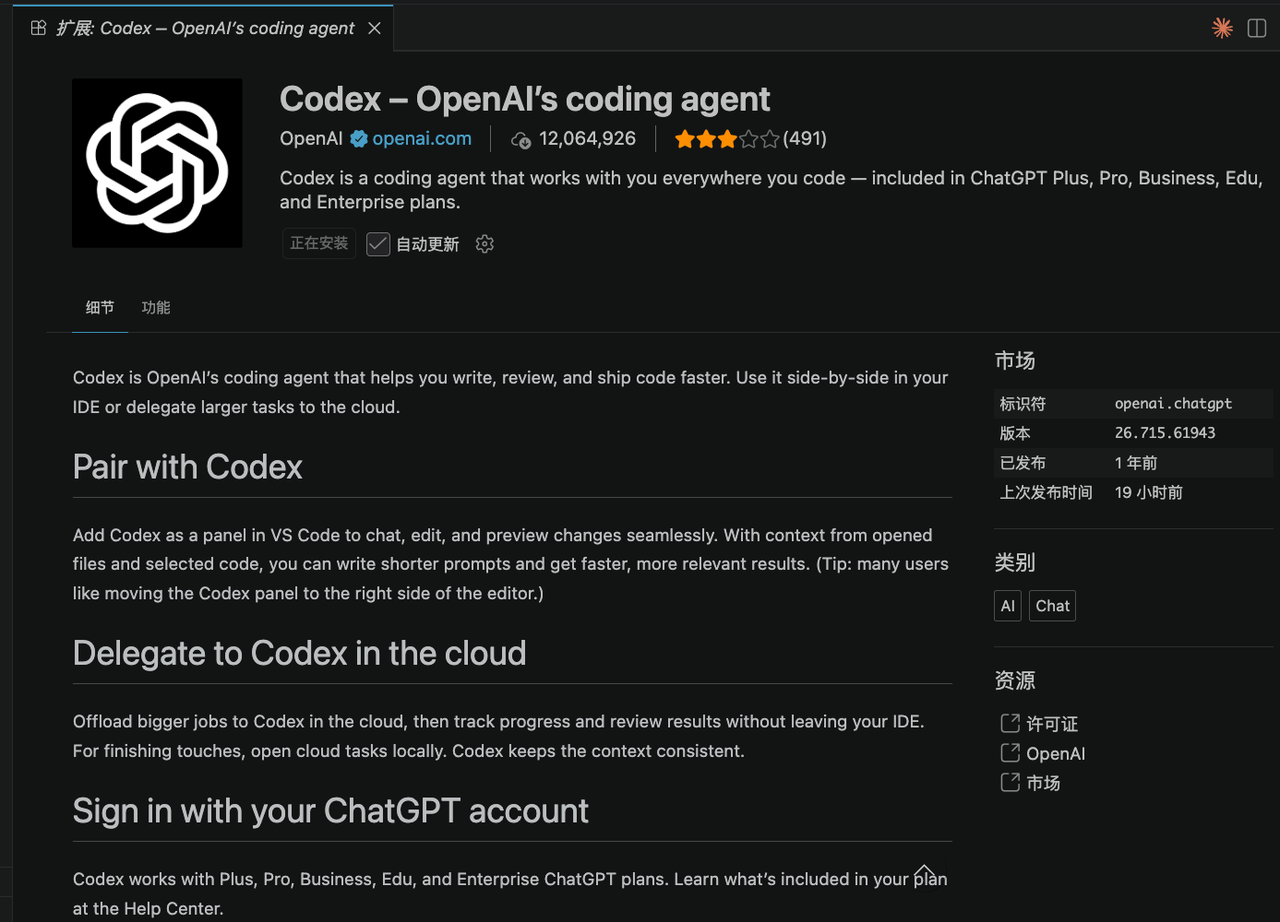Open the OpenAI resource link
The image size is (1280, 922).
click(1056, 754)
